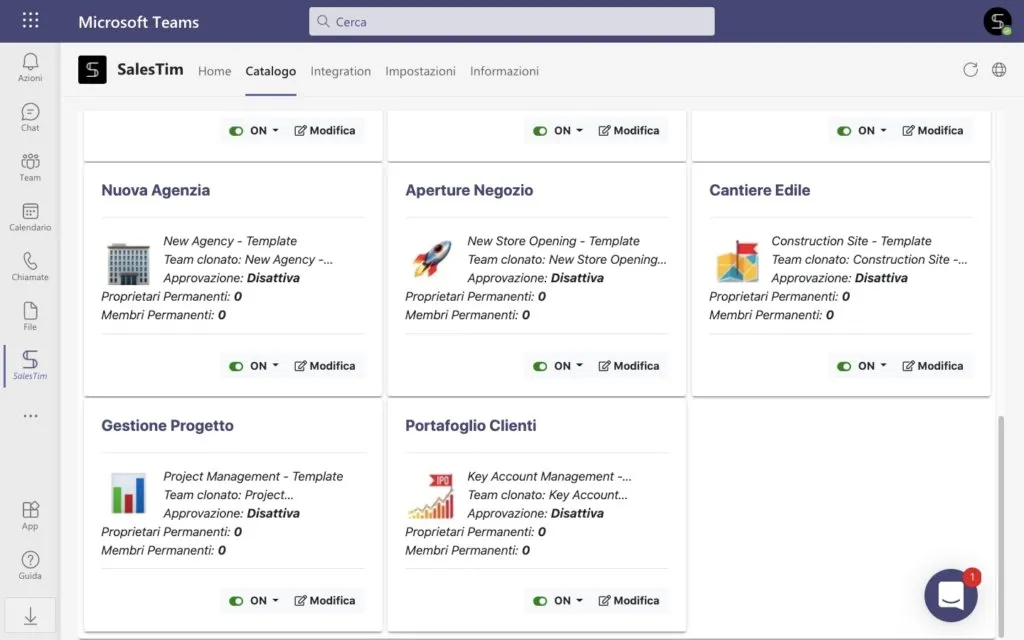Click Modifica in card above Cantiere Edile

(933, 131)
